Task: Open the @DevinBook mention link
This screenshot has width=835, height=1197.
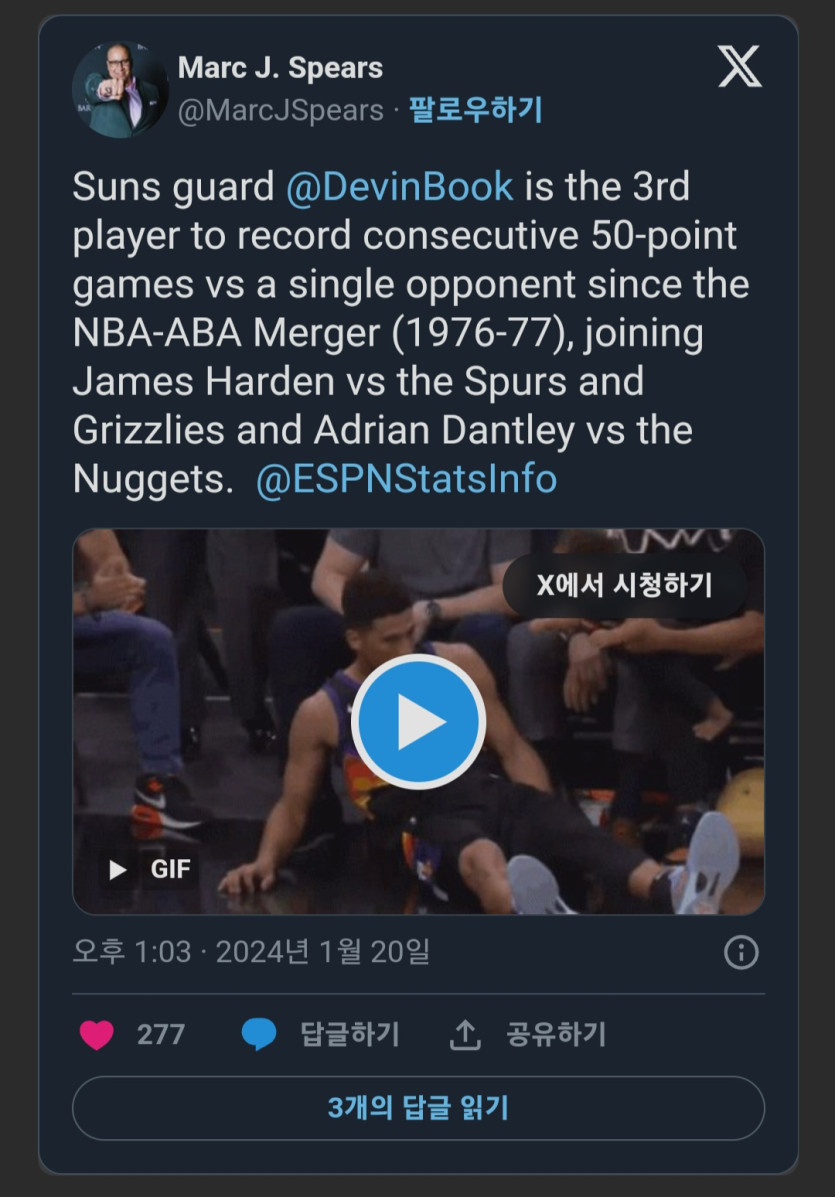Action: tap(399, 187)
